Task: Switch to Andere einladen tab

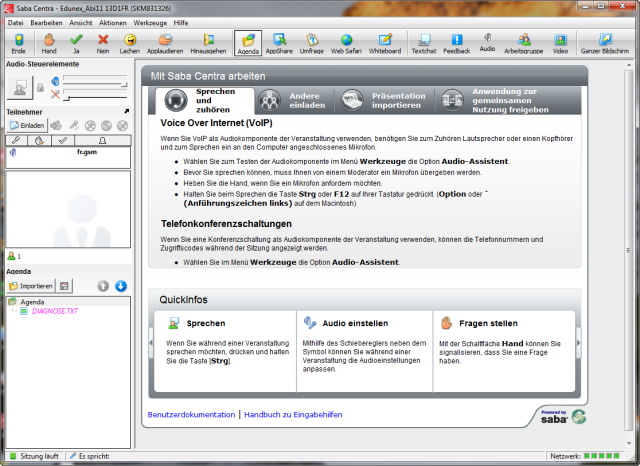Action: point(295,100)
